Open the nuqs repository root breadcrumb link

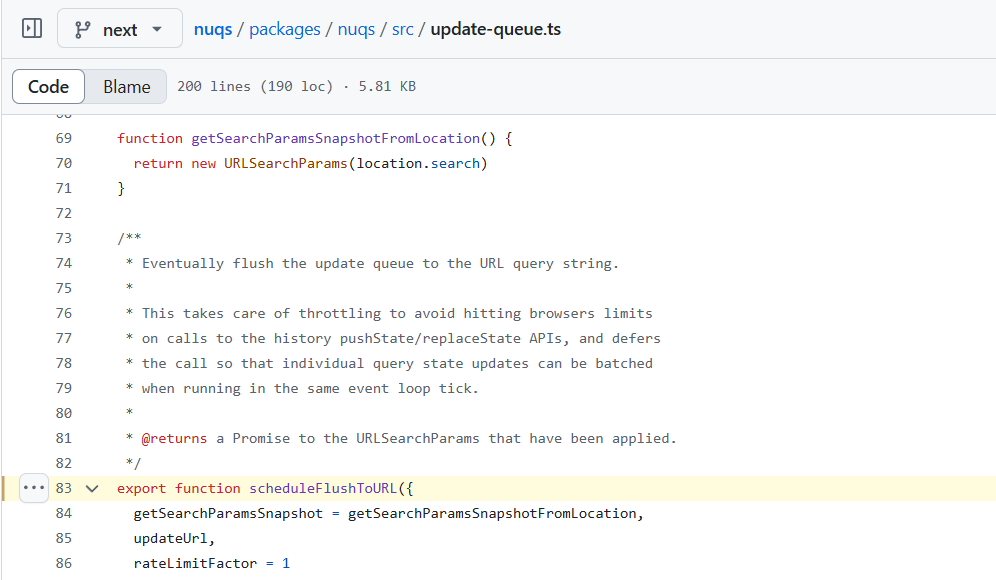click(213, 29)
